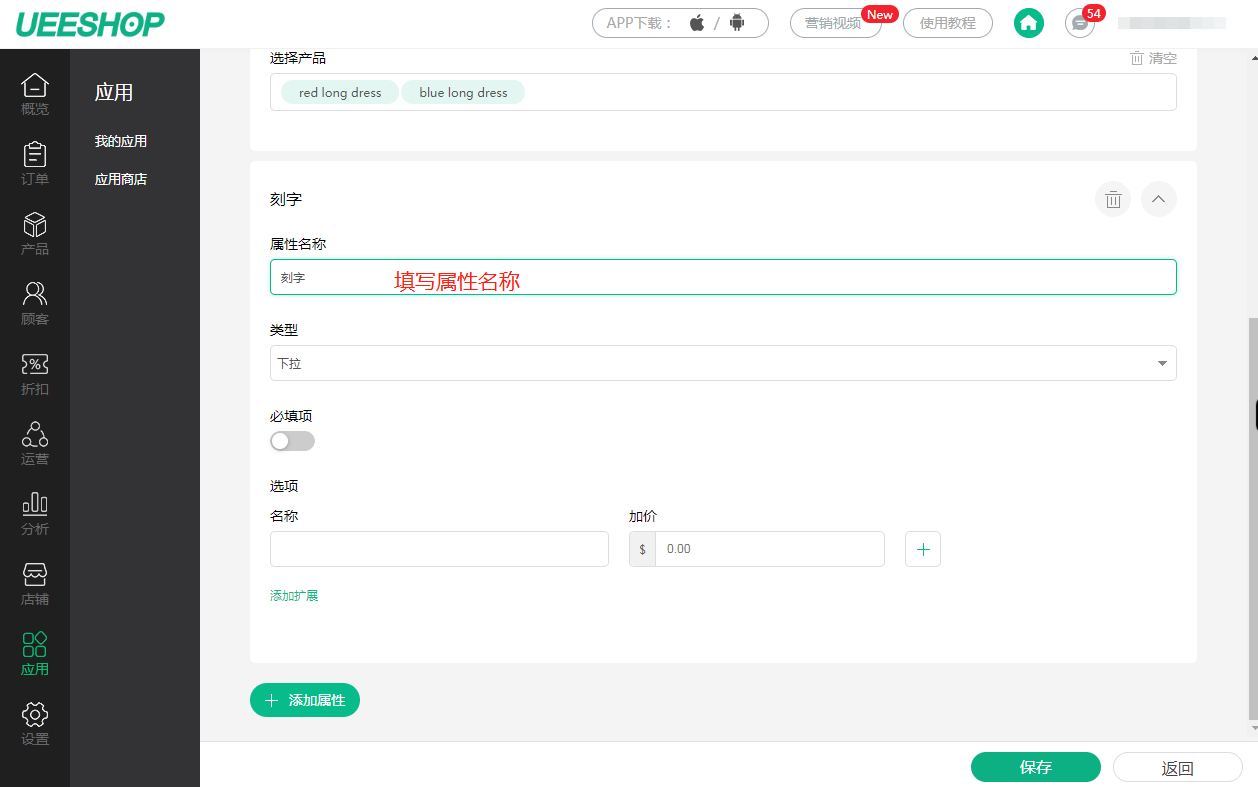Viewport: 1258px width, 787px height.
Task: Open the 使用教程 tutorial button
Action: [947, 23]
